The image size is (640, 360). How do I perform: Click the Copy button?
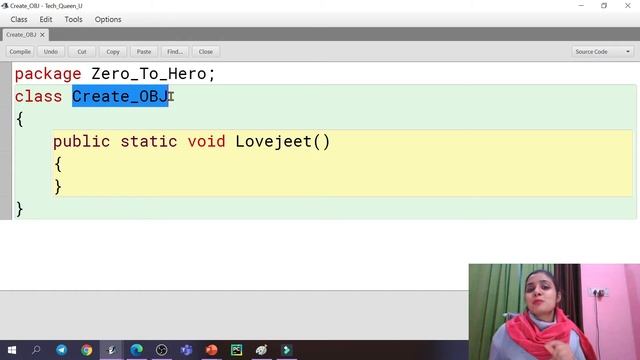click(x=113, y=51)
